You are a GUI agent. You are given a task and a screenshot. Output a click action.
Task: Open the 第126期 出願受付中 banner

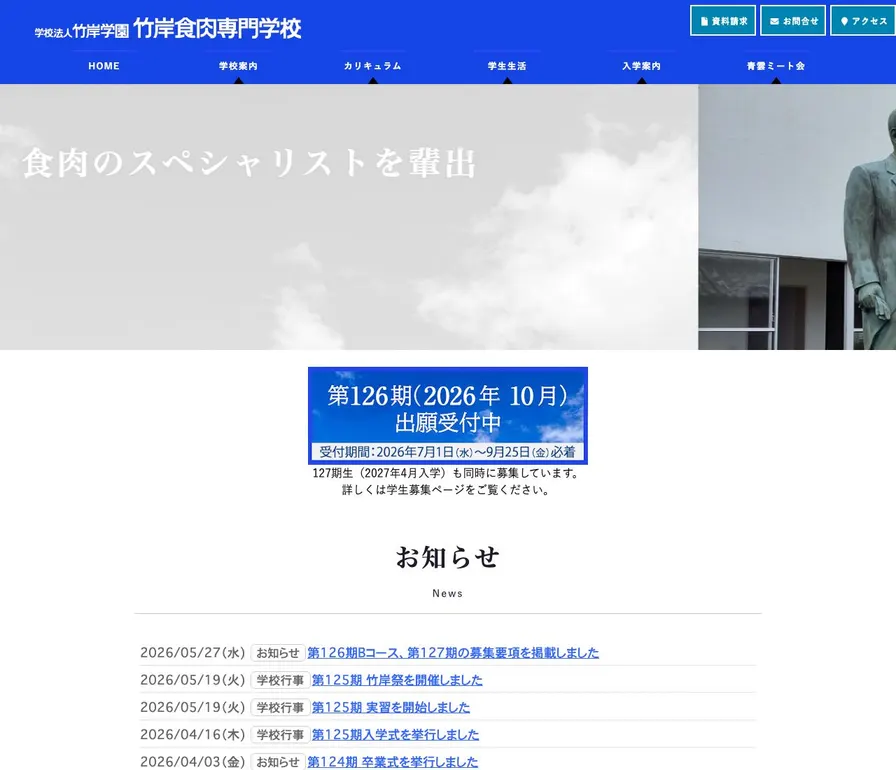447,415
